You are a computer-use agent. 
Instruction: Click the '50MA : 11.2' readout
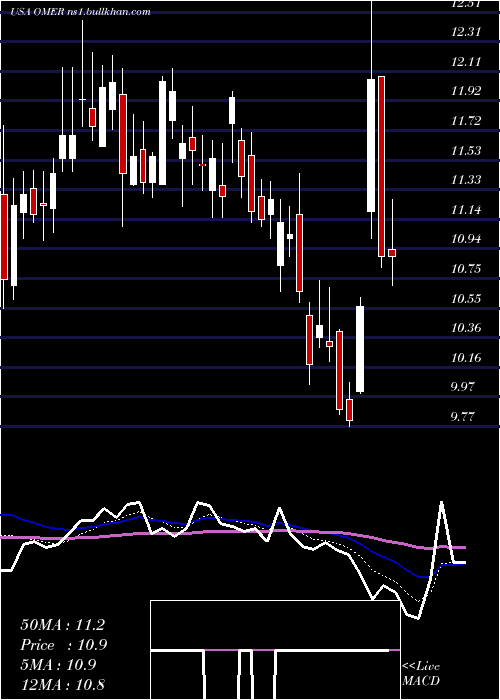pos(62,625)
